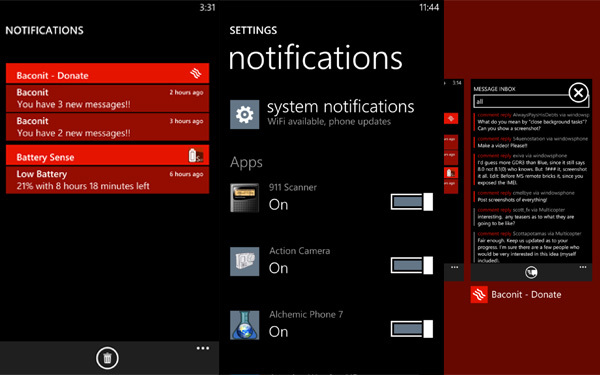Tap the Baconit icon below the app card

(479, 295)
